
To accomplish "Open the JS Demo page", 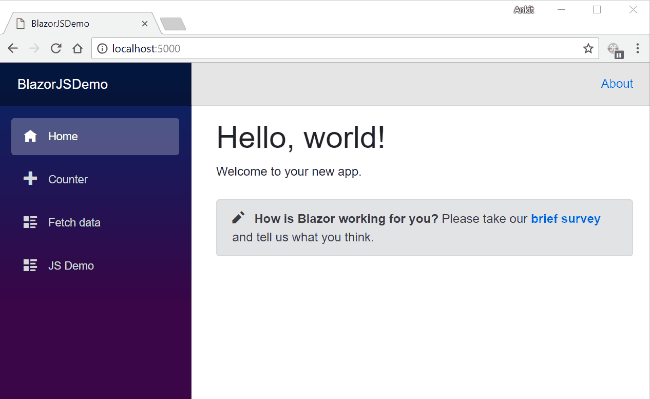I will click(x=95, y=266).
